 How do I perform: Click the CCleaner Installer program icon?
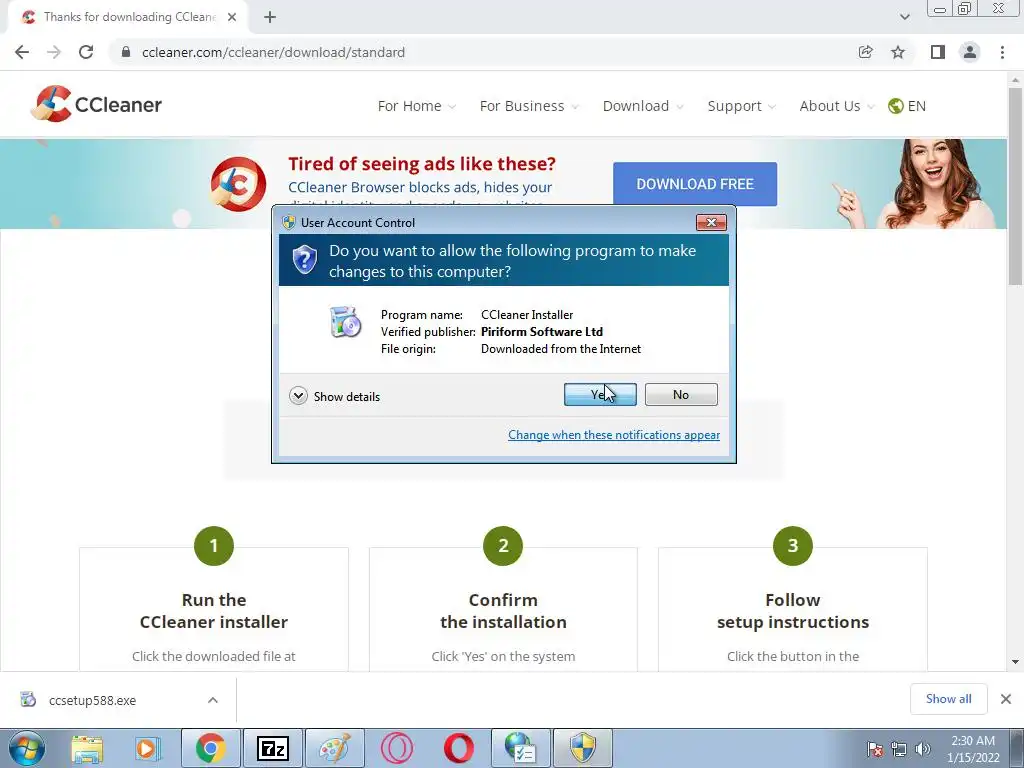coord(345,321)
